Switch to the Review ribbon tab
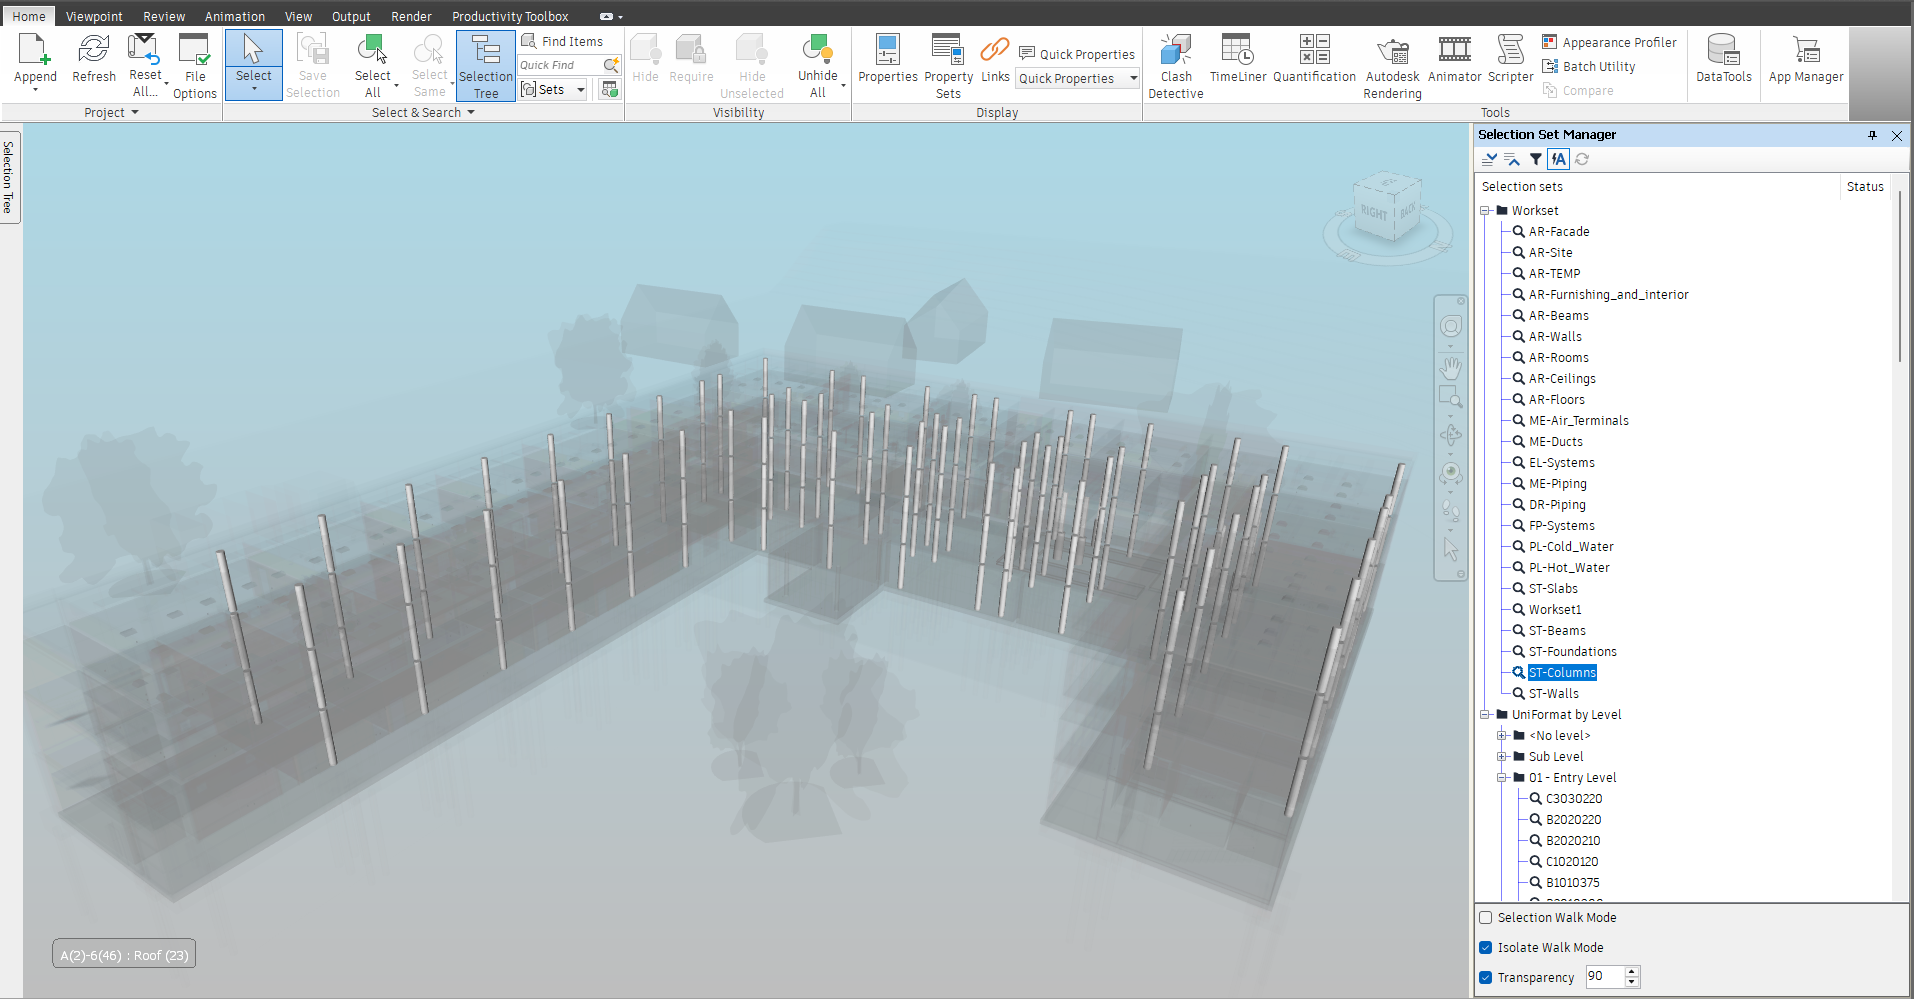Viewport: 1914px width, 999px height. (x=164, y=16)
